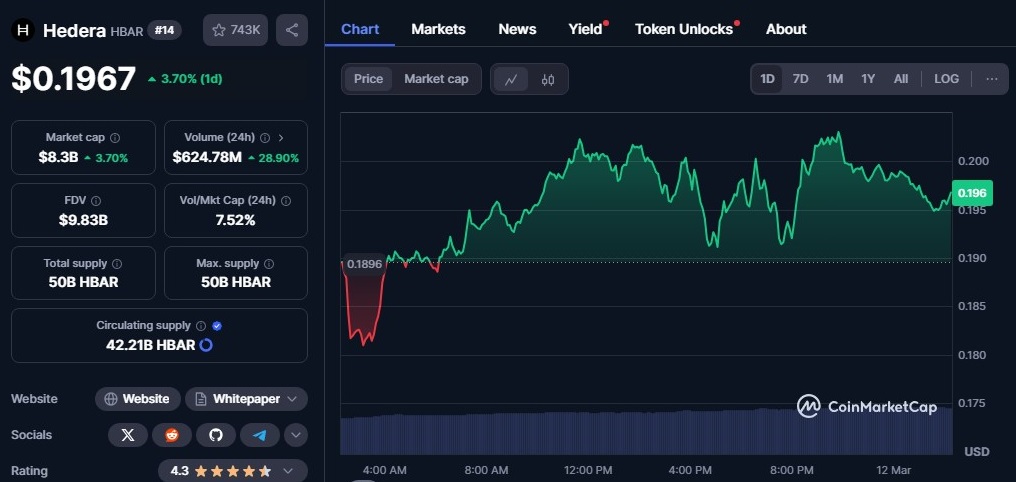This screenshot has height=482, width=1016.
Task: Open Hedera's X (Twitter) social link
Action: [x=128, y=435]
